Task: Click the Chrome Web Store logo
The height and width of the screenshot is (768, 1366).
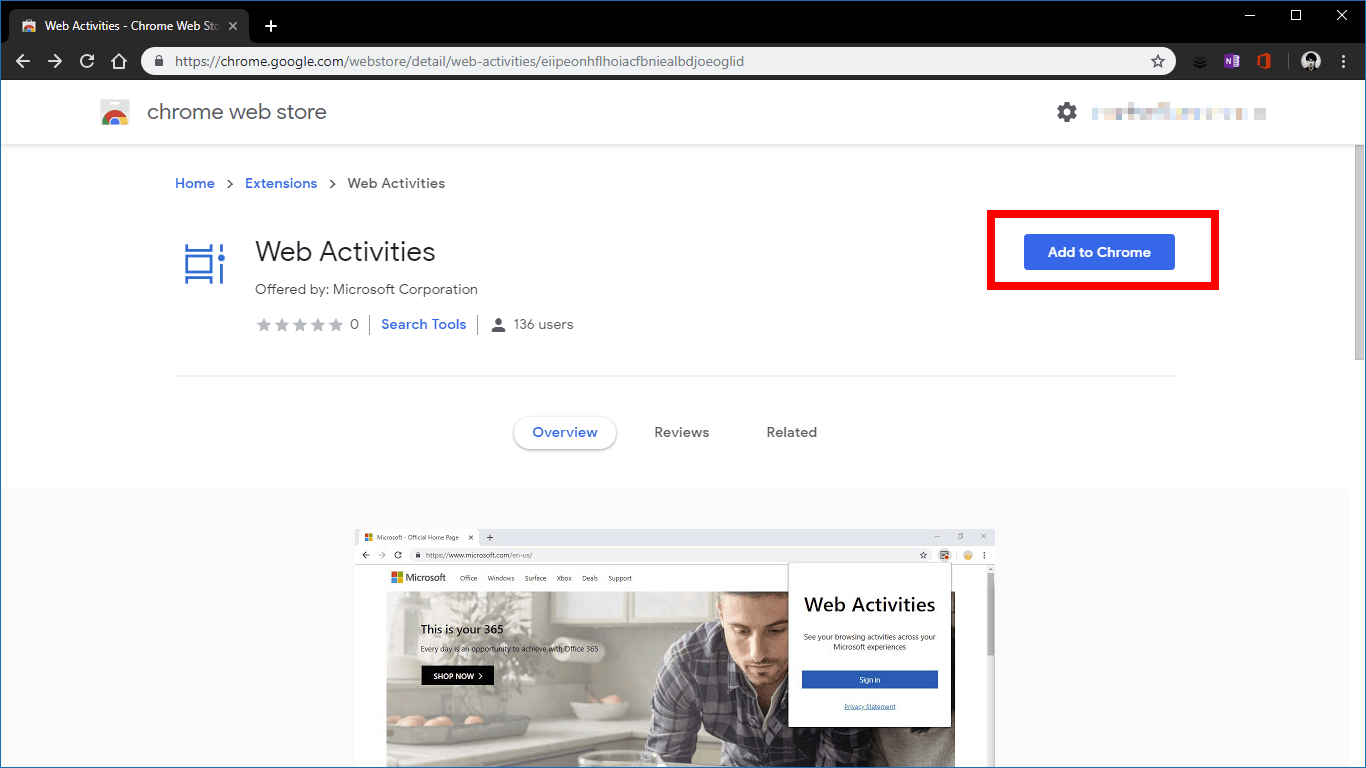Action: point(115,113)
